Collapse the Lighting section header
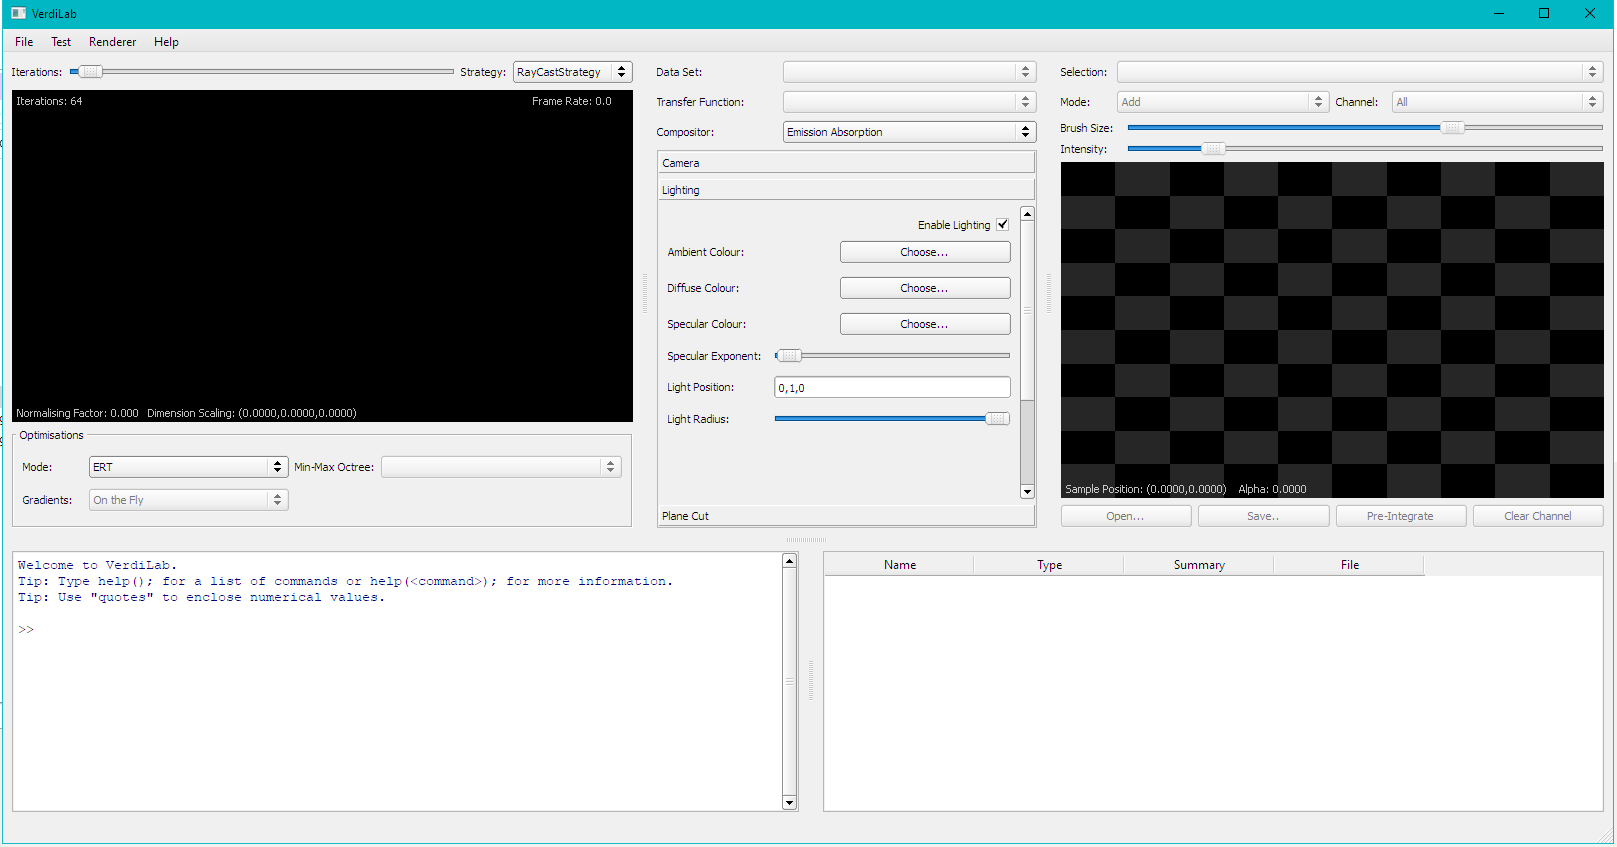Image resolution: width=1617 pixels, height=847 pixels. (846, 190)
